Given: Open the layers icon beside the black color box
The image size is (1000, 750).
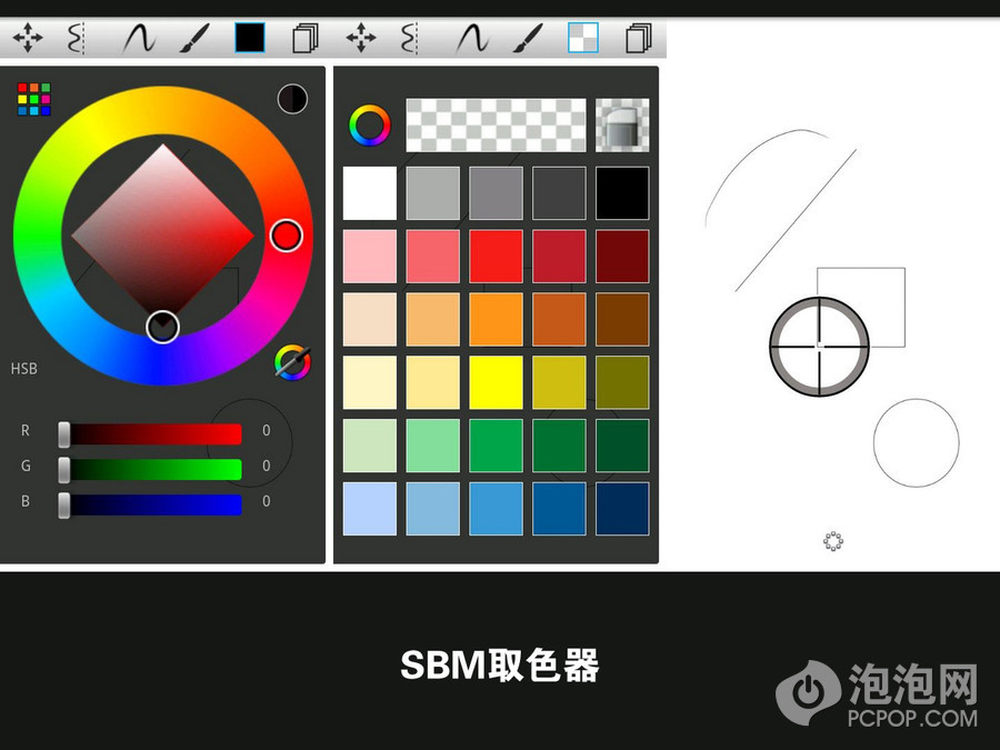Looking at the screenshot, I should tap(305, 39).
